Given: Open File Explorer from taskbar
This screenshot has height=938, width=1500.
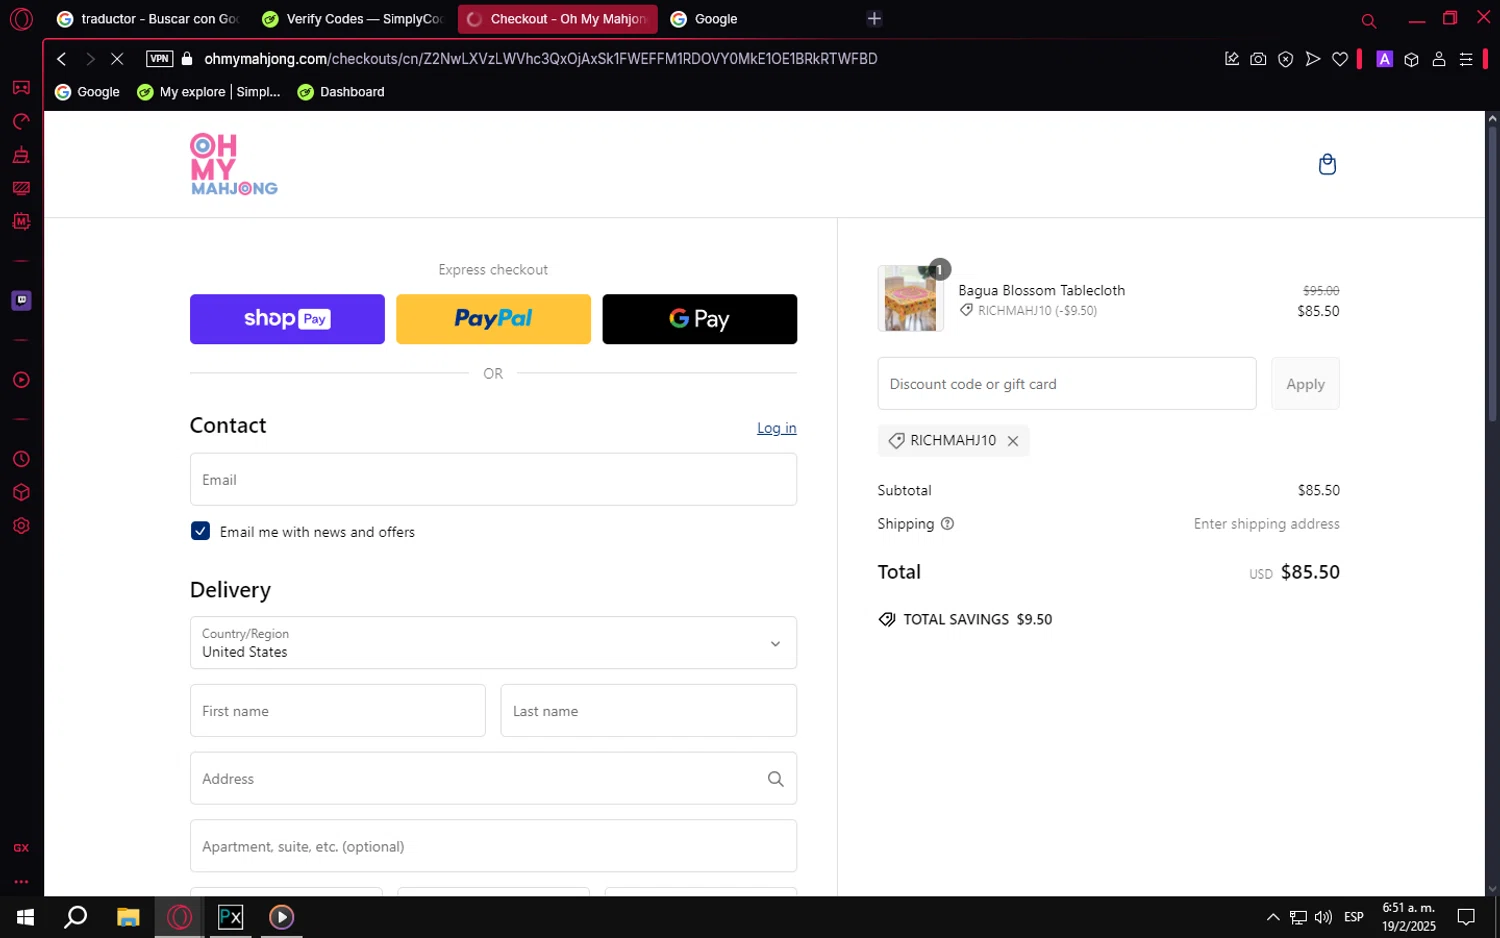Looking at the screenshot, I should (x=128, y=917).
